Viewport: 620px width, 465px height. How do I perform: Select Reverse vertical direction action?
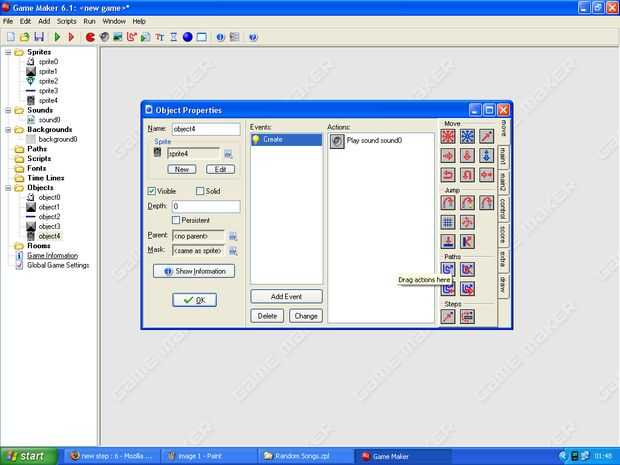467,175
